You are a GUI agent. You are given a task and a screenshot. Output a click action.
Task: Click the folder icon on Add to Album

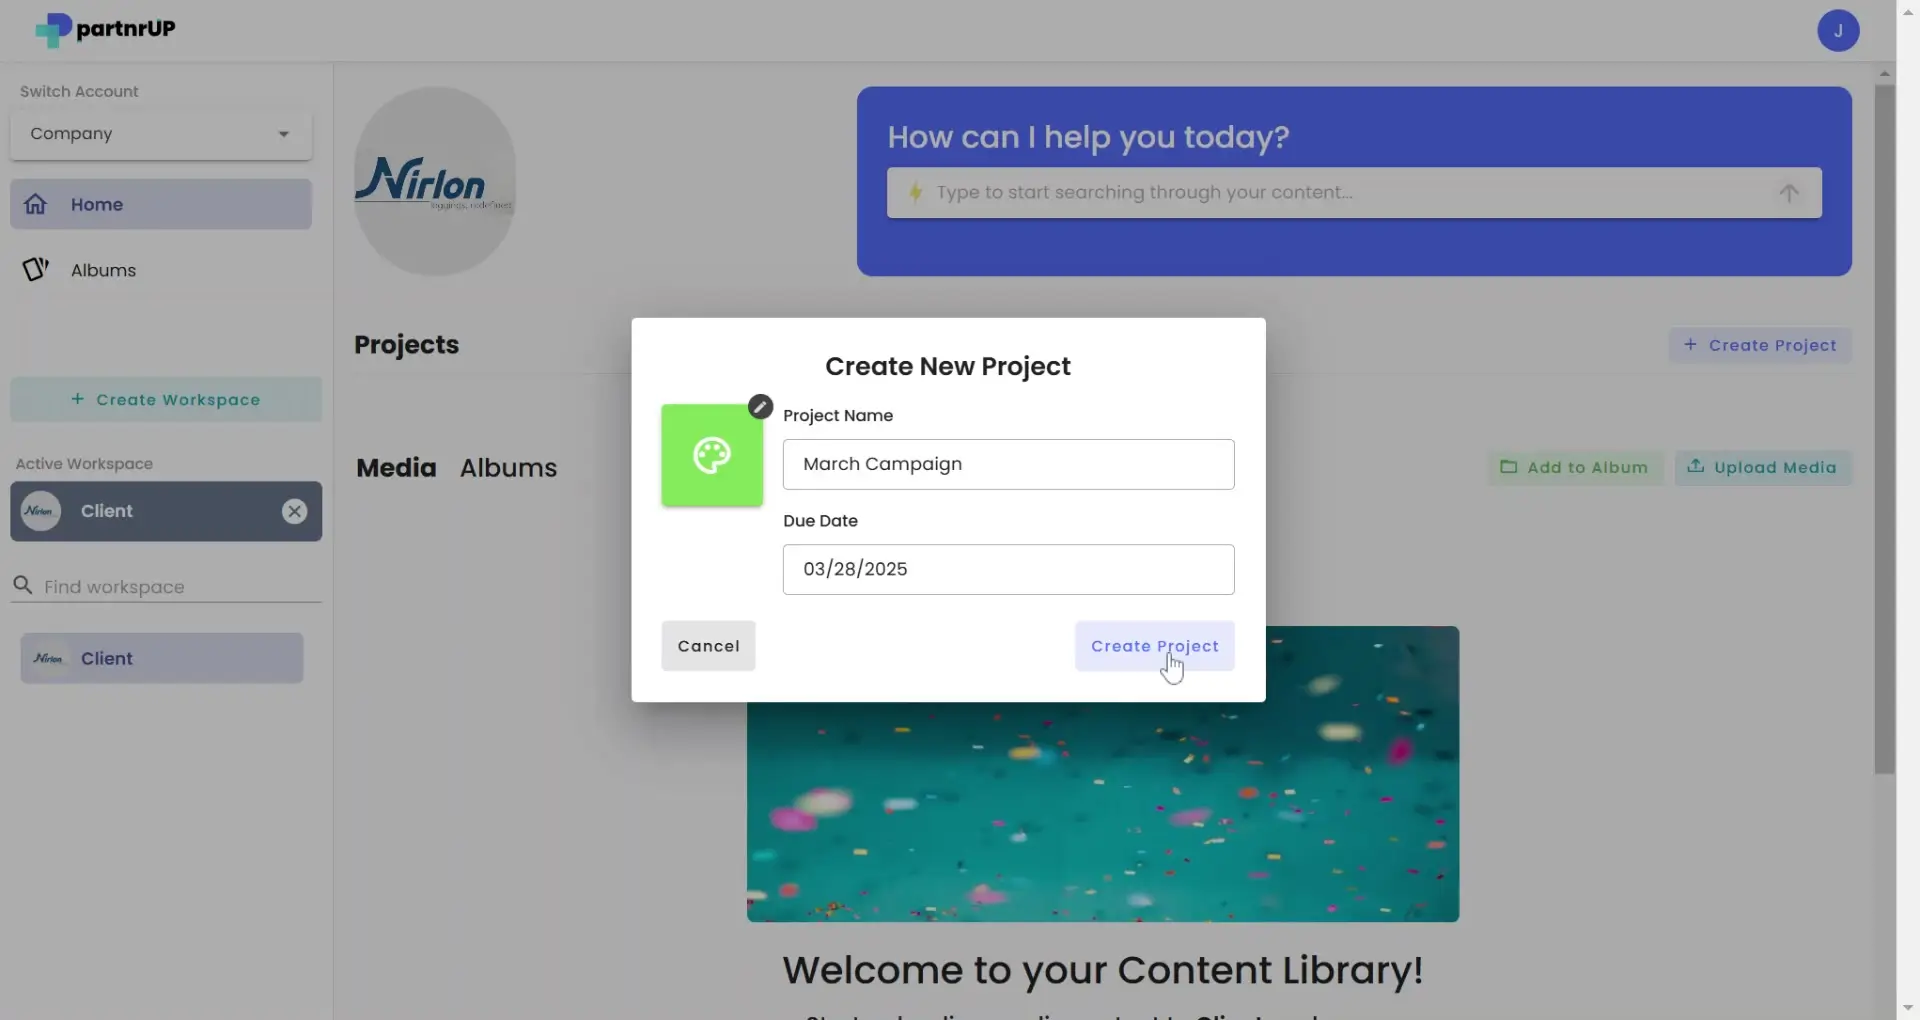pyautogui.click(x=1510, y=467)
